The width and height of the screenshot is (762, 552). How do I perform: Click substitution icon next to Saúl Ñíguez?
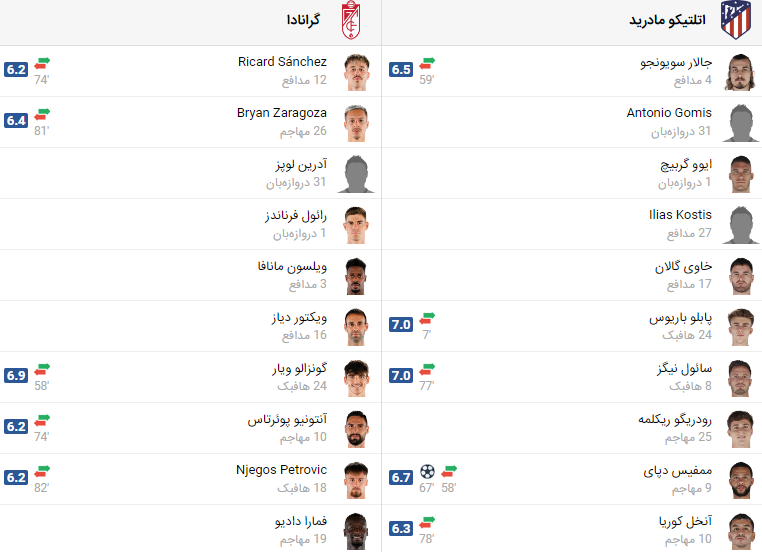(x=427, y=369)
